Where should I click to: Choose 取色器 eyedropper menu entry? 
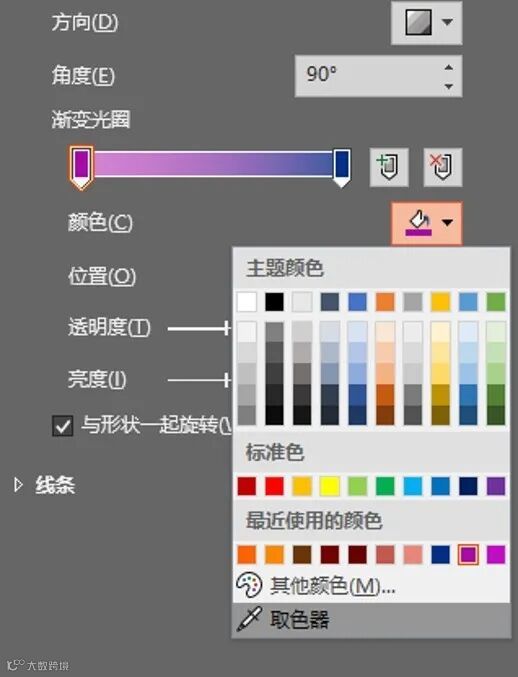pos(371,620)
